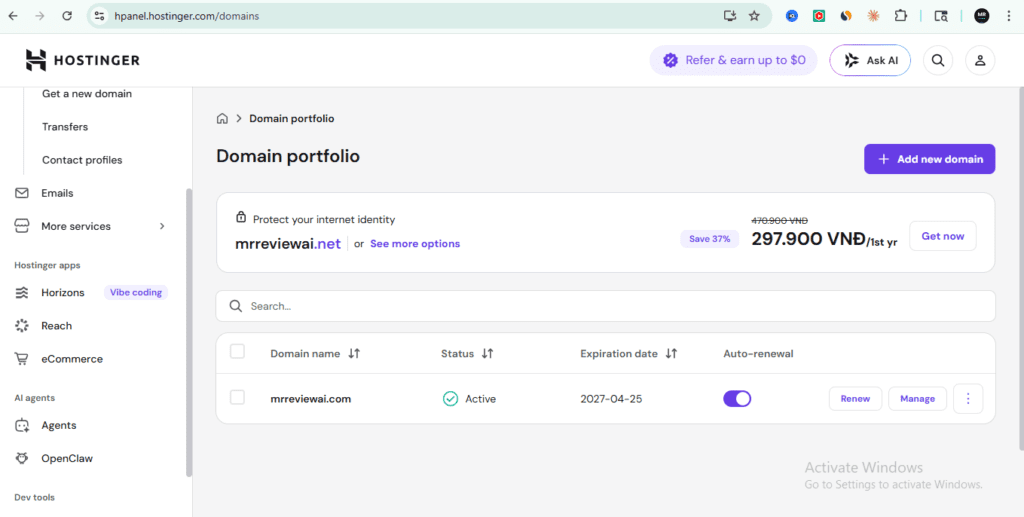Click See more options link

pos(415,243)
